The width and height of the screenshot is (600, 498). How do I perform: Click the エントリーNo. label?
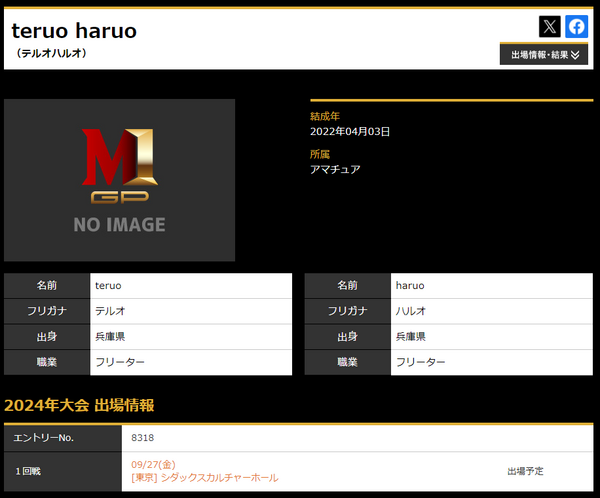(44, 438)
